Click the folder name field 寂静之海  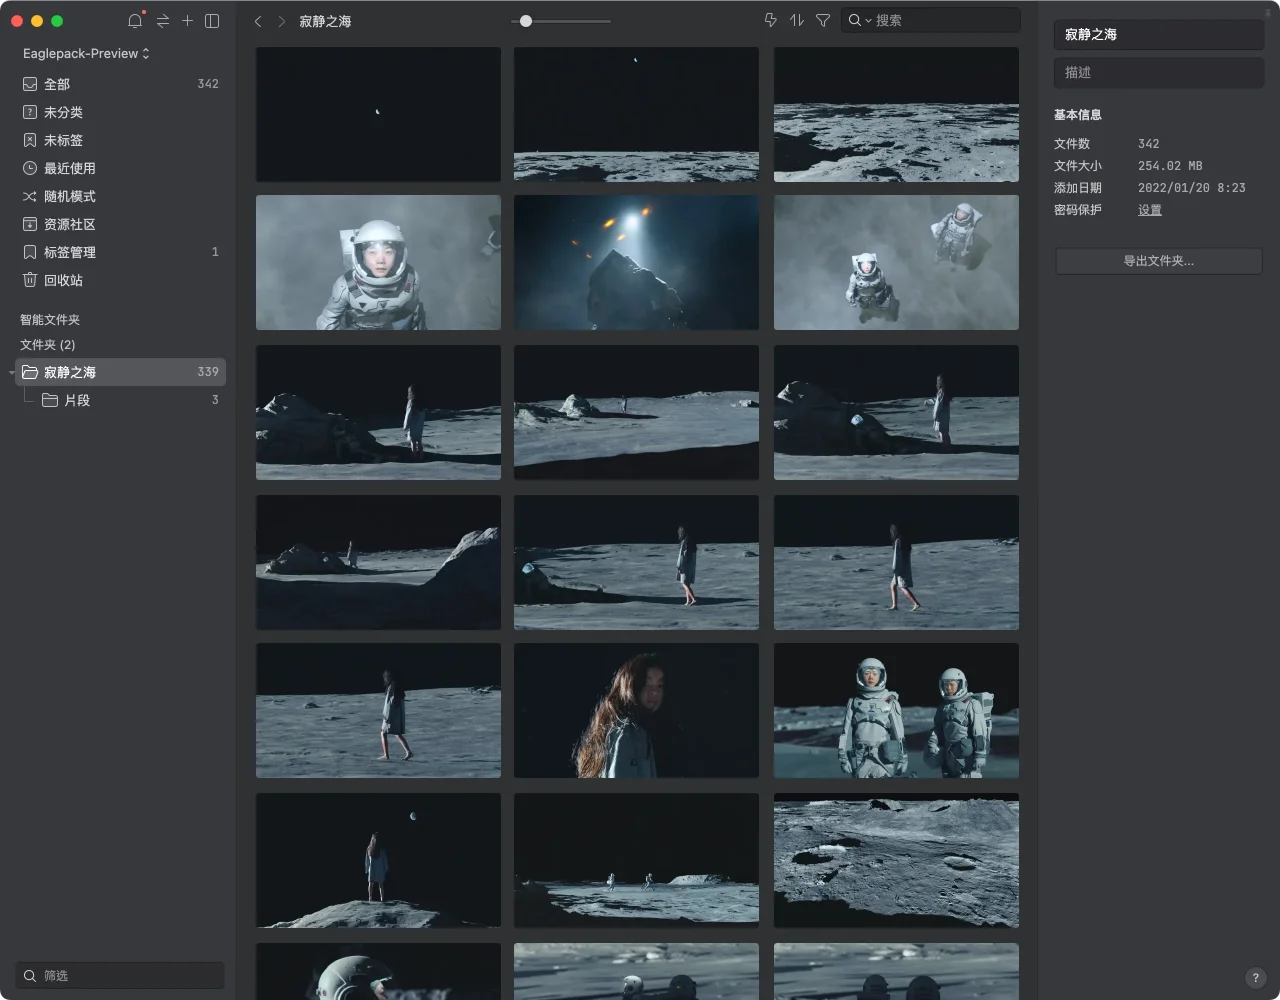pyautogui.click(x=1159, y=34)
